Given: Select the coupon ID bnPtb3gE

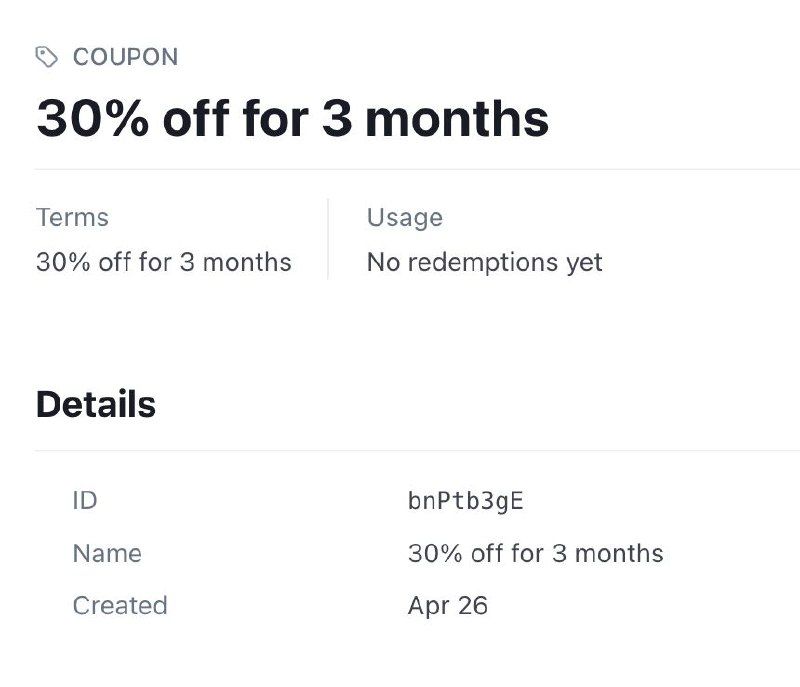Looking at the screenshot, I should tap(465, 501).
